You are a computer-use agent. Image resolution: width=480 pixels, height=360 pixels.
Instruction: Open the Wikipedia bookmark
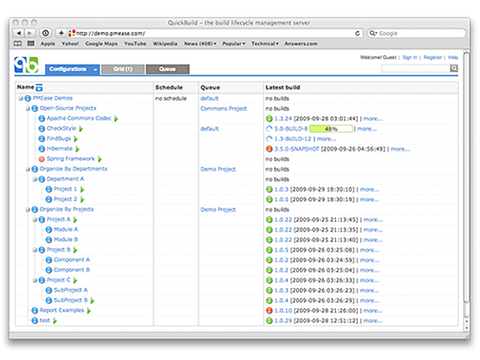pos(165,44)
